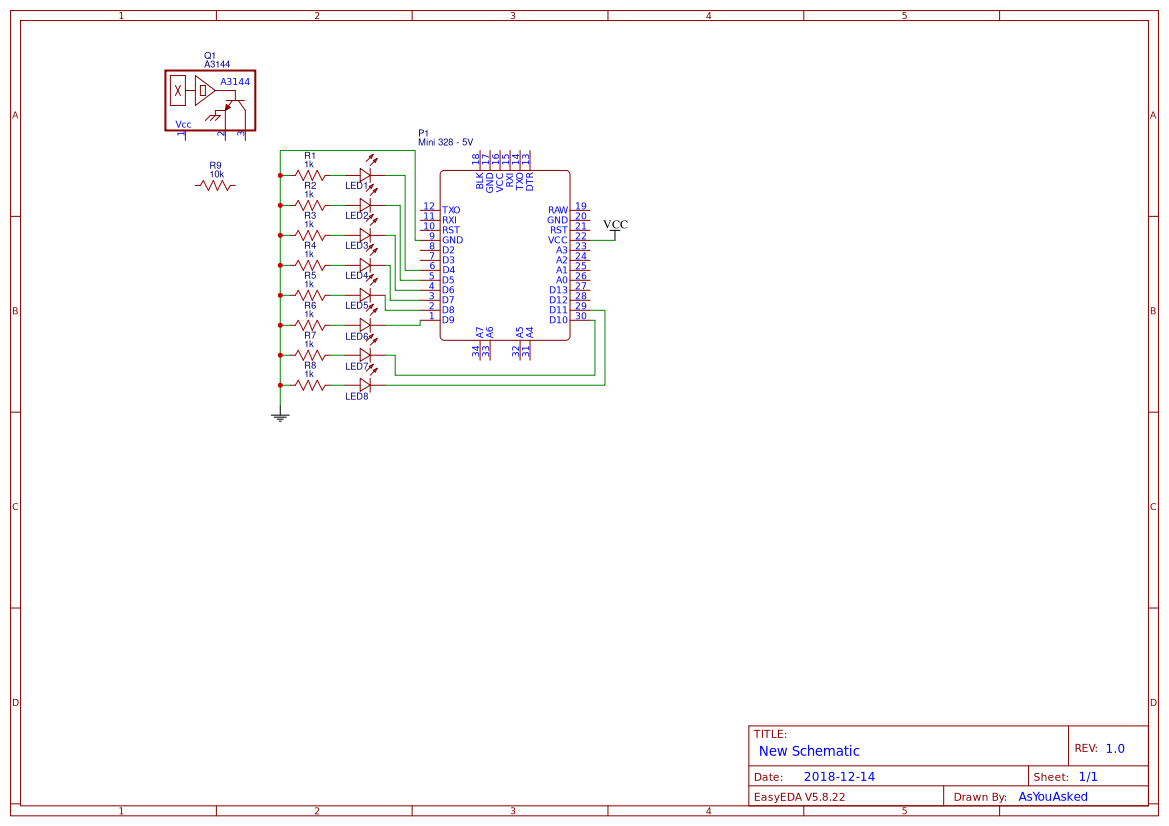Click the D13 pin label on the module
This screenshot has height=826, width=1169.
click(x=557, y=290)
